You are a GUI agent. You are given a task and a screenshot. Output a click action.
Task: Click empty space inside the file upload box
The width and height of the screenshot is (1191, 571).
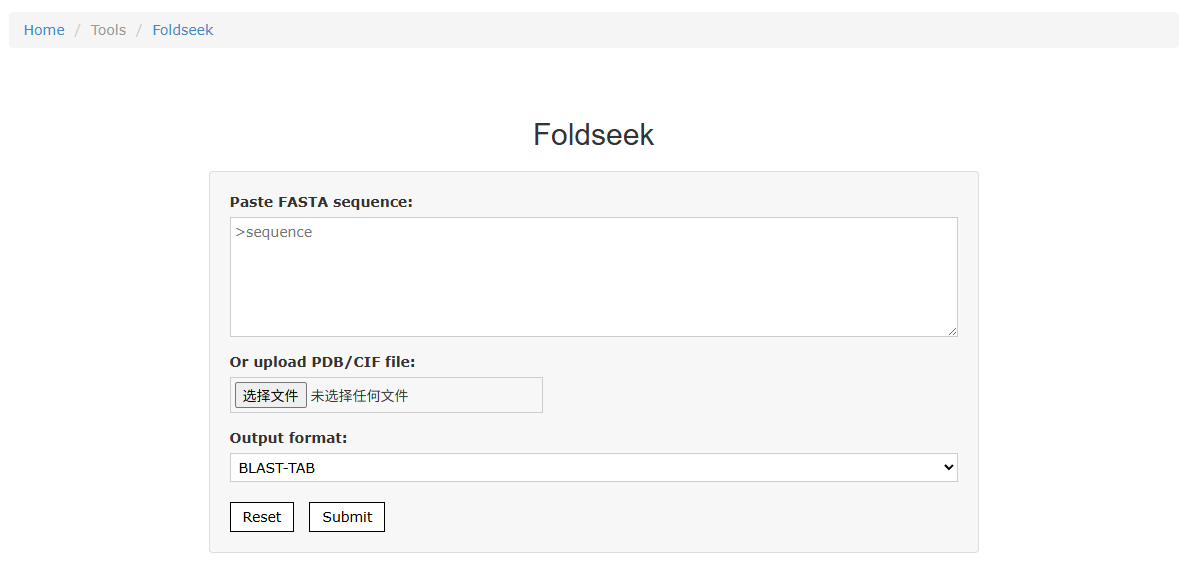475,396
